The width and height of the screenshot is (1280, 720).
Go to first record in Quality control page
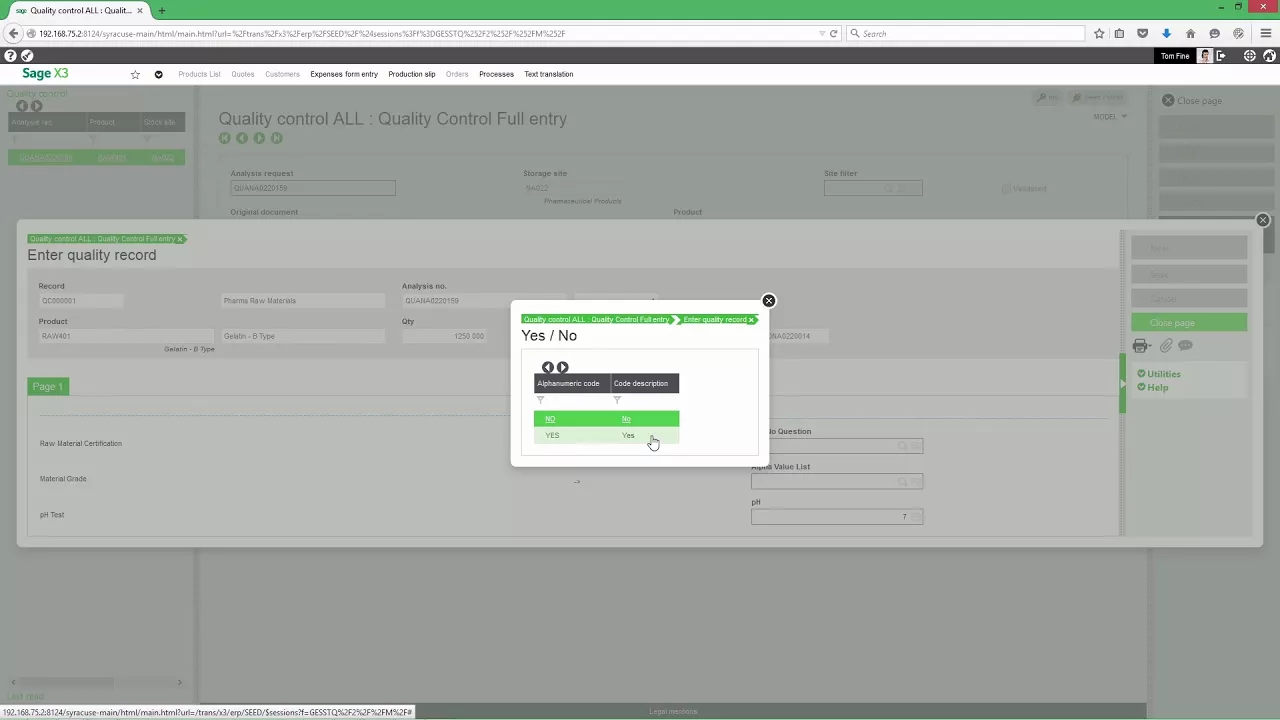click(225, 138)
